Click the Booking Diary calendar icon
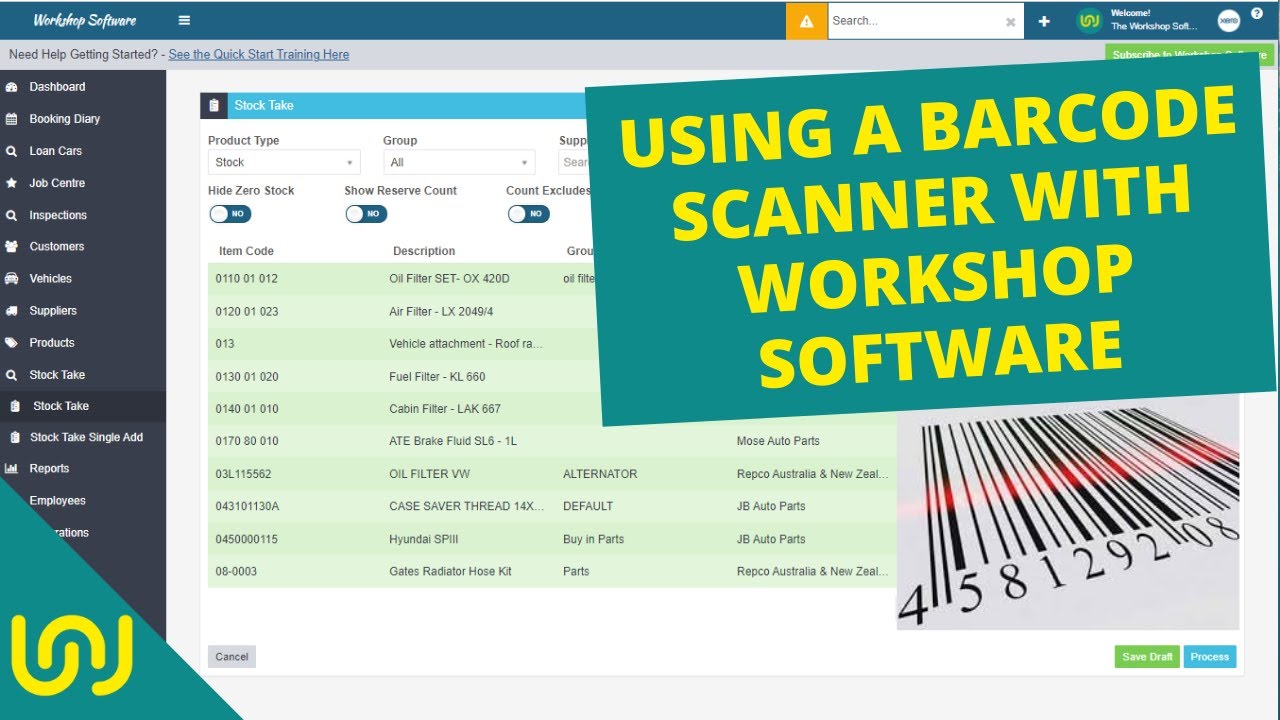Viewport: 1280px width, 720px height. click(12, 119)
